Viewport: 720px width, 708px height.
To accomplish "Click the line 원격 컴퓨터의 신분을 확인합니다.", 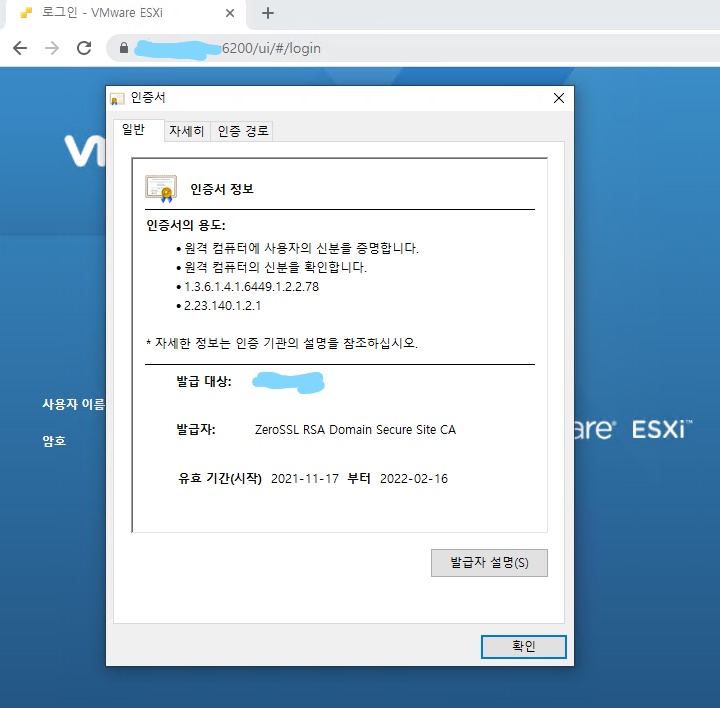I will tap(275, 267).
